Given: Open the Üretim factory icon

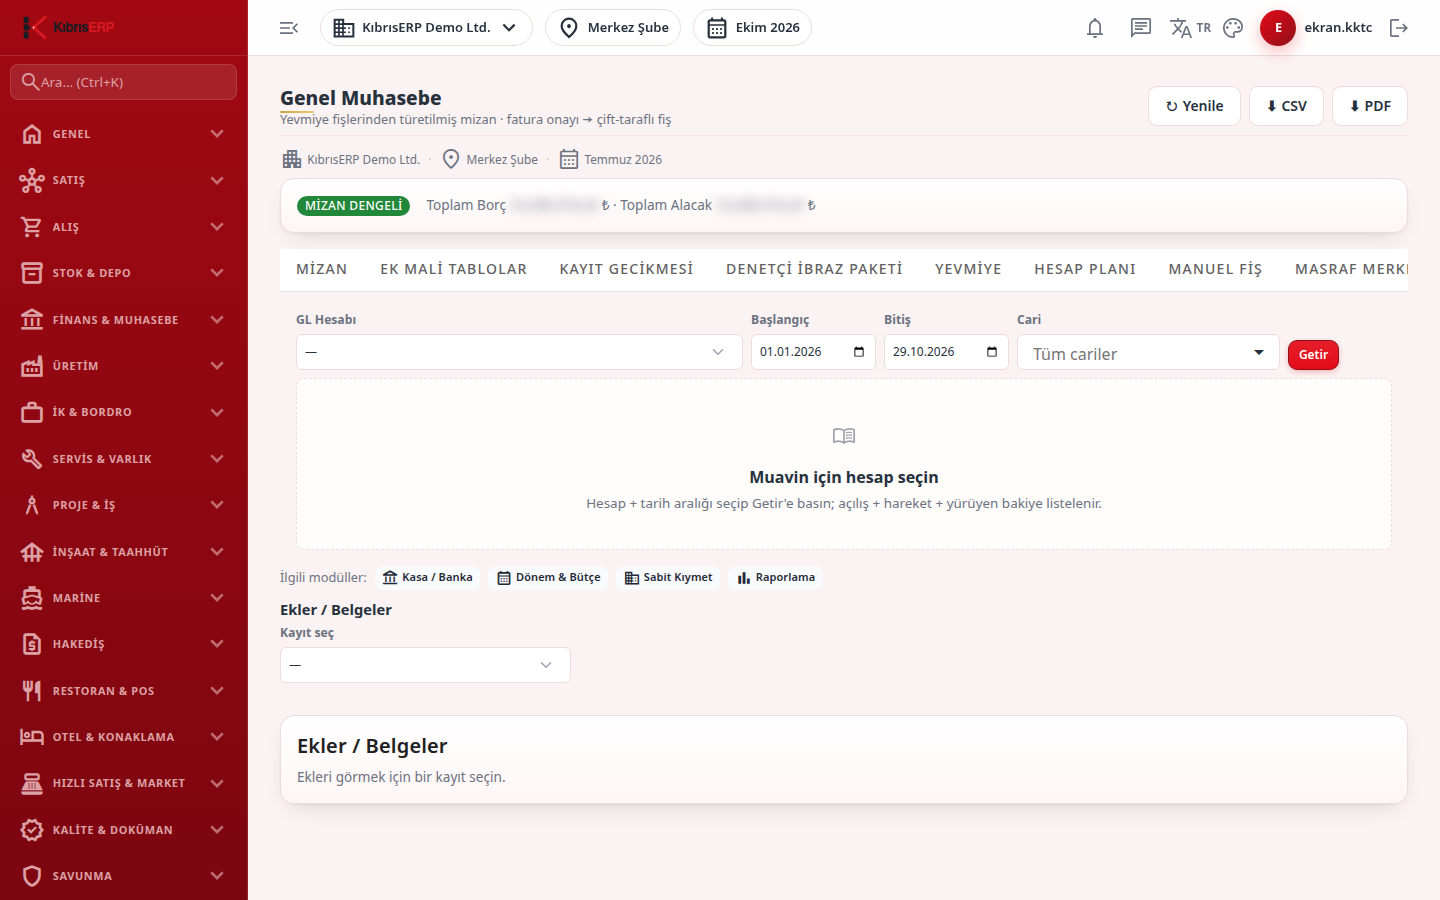Looking at the screenshot, I should (32, 366).
